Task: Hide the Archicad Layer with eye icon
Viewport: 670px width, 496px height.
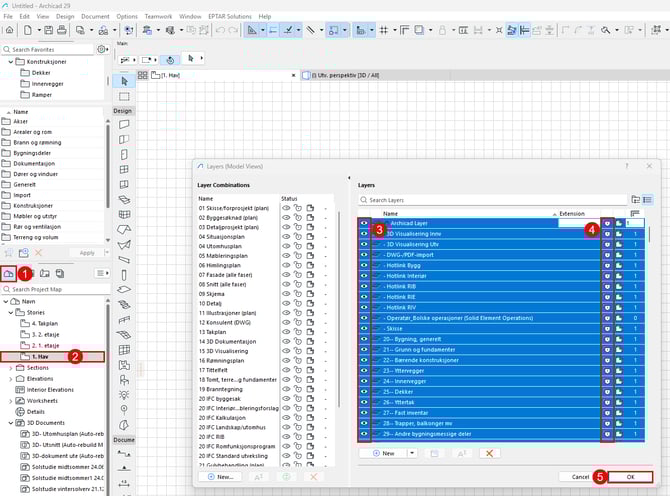Action: [364, 224]
